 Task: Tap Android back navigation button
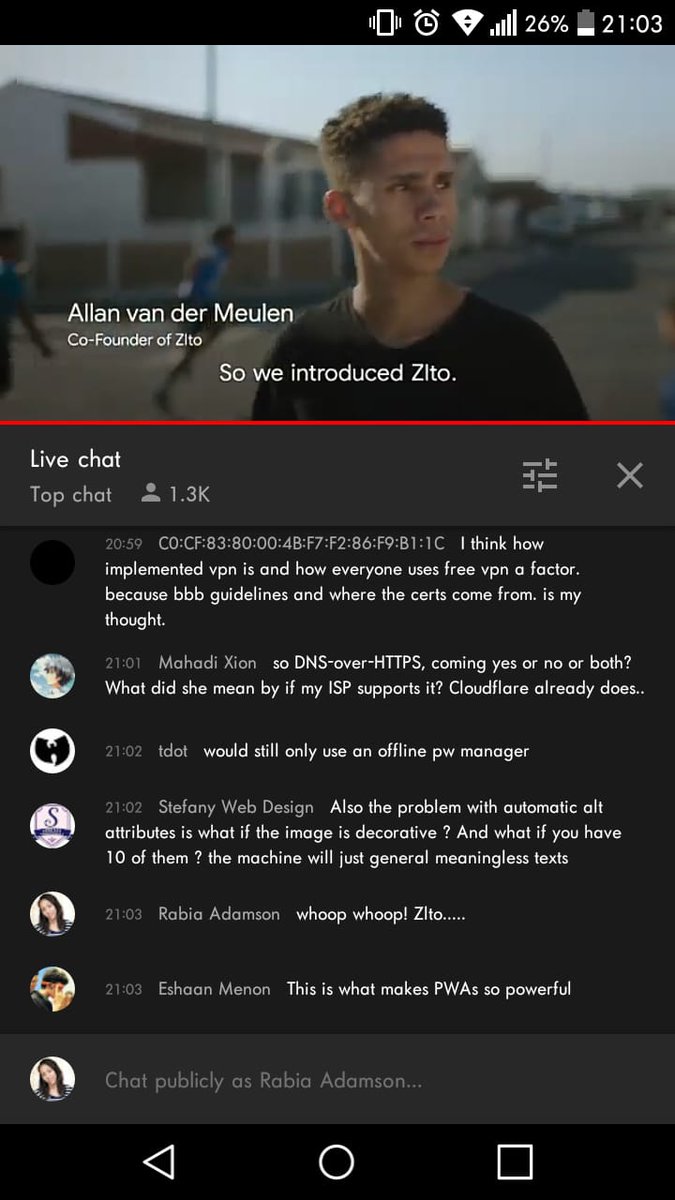pyautogui.click(x=158, y=1161)
